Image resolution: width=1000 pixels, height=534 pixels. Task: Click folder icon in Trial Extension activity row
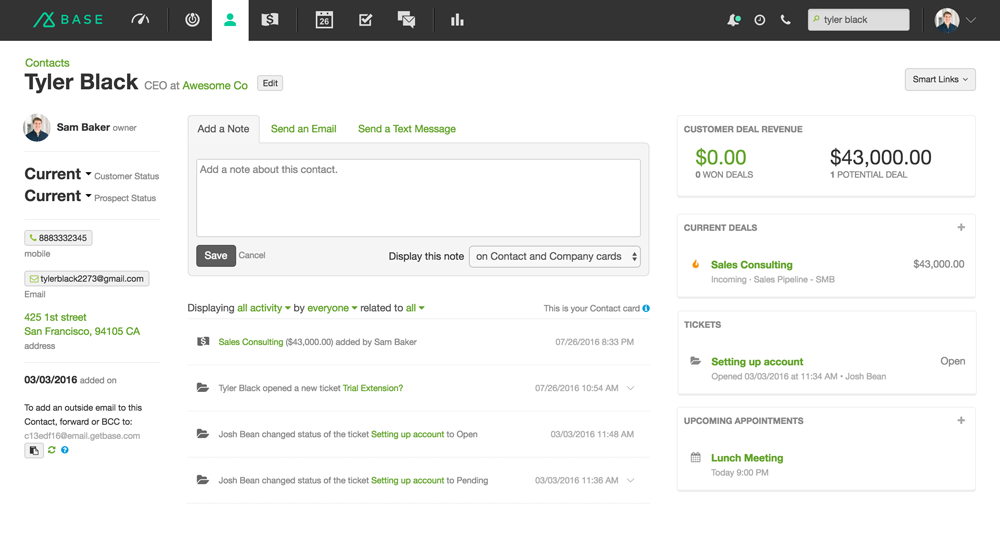[x=203, y=387]
